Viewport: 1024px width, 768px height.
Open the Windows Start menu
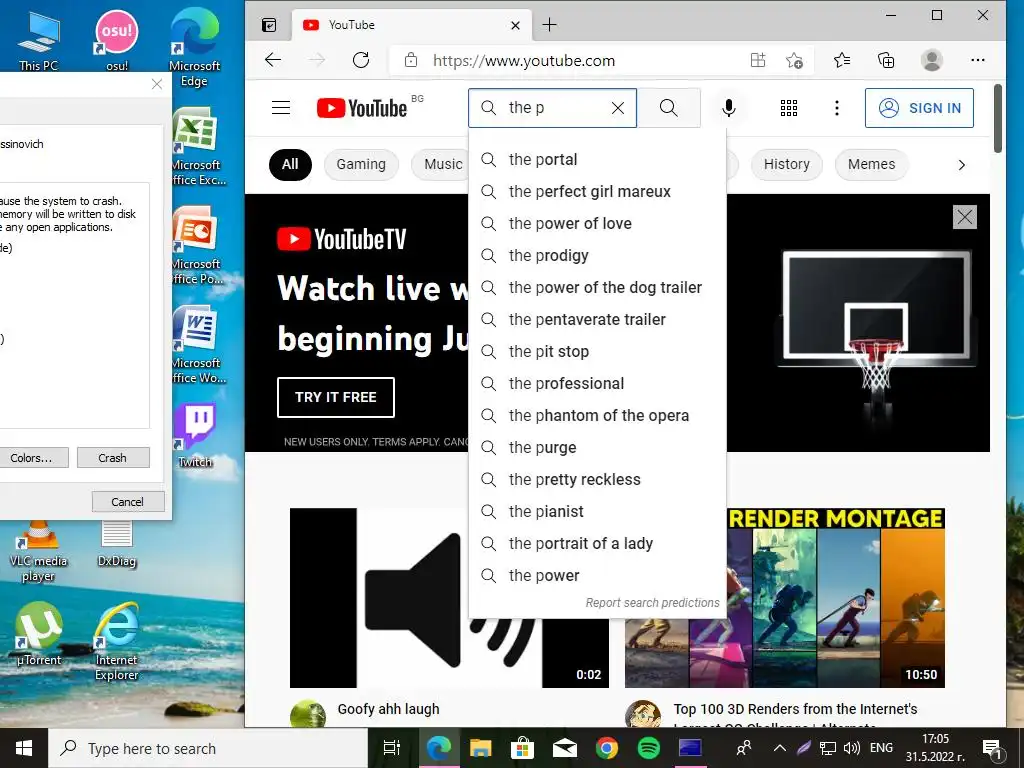(x=24, y=748)
